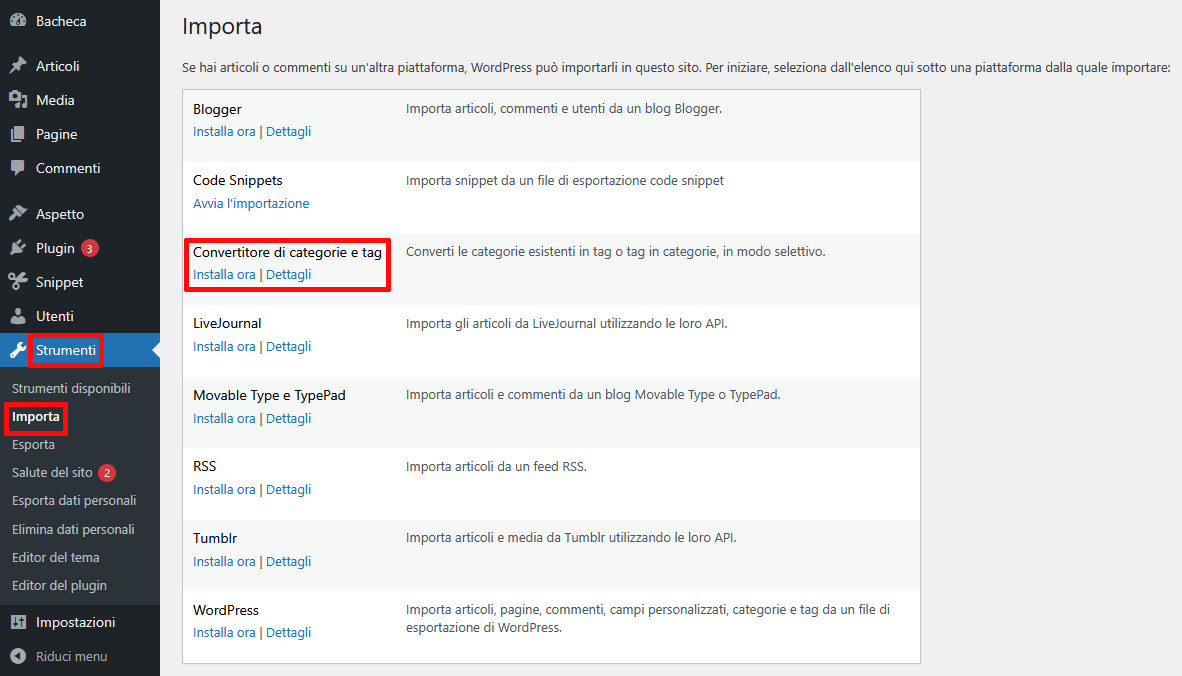Viewport: 1182px width, 676px height.
Task: Open the Aspetto menu
Action: (x=60, y=214)
